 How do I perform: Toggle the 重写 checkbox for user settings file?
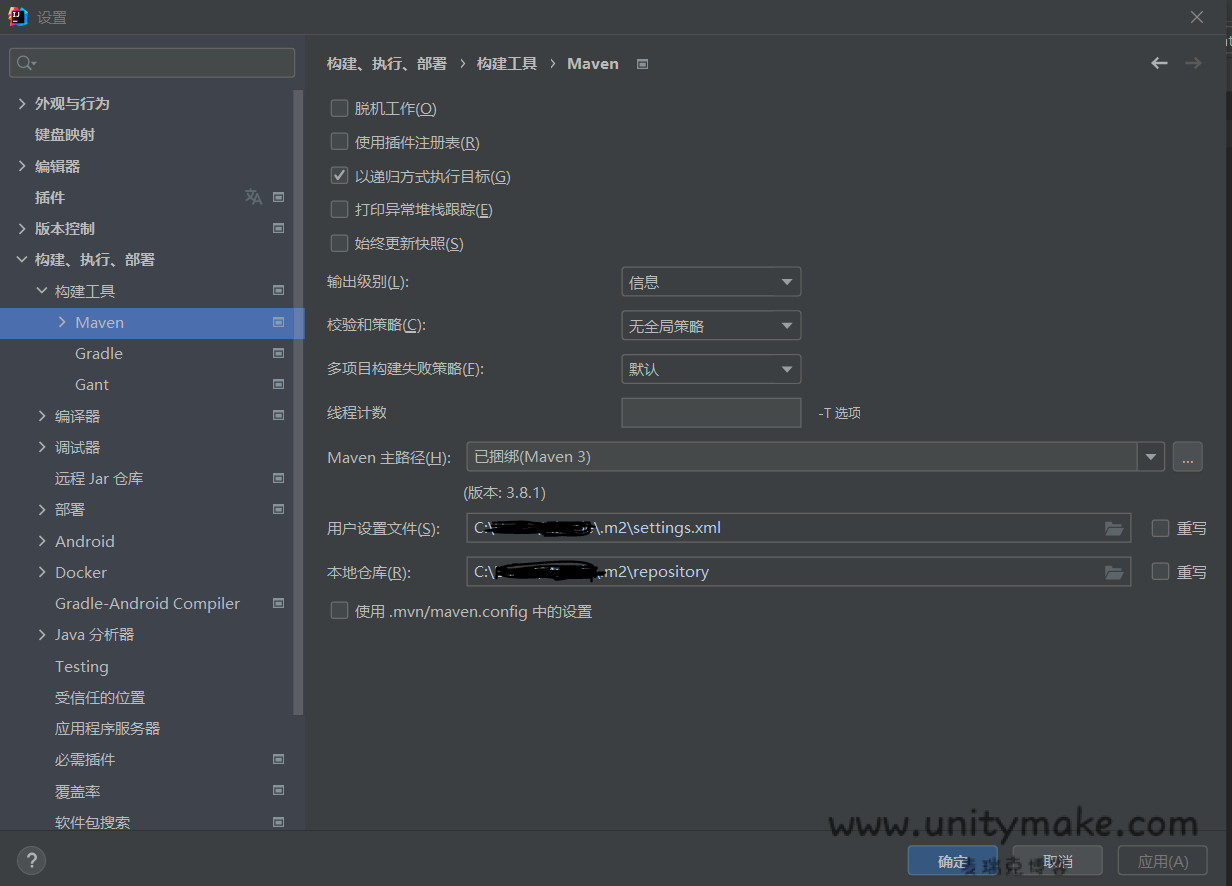[x=1160, y=528]
